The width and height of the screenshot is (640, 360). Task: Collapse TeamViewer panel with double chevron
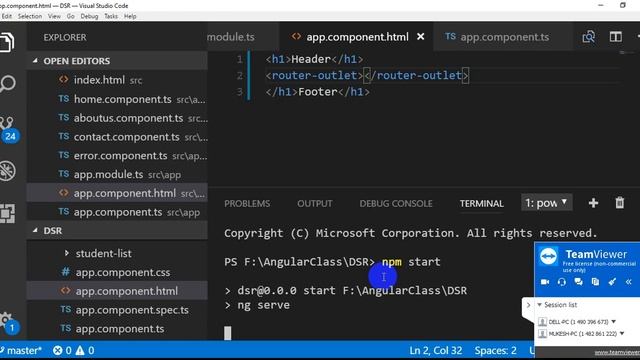point(629,282)
